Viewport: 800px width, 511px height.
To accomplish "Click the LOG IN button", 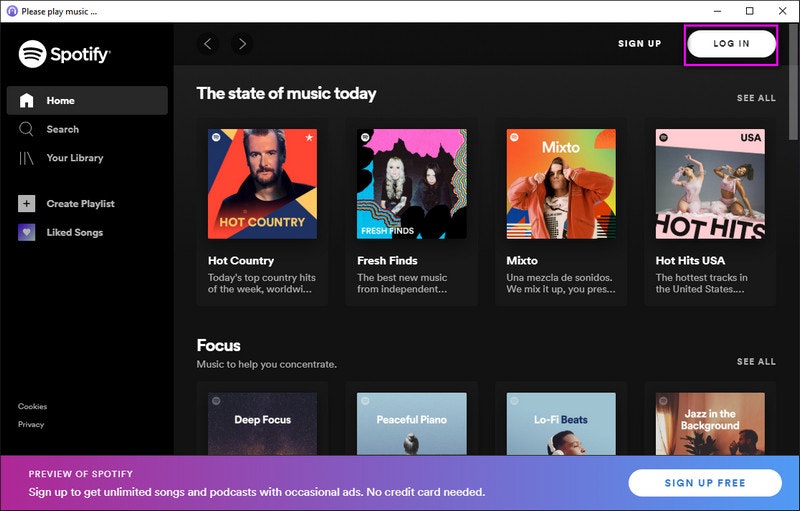I will tap(731, 44).
